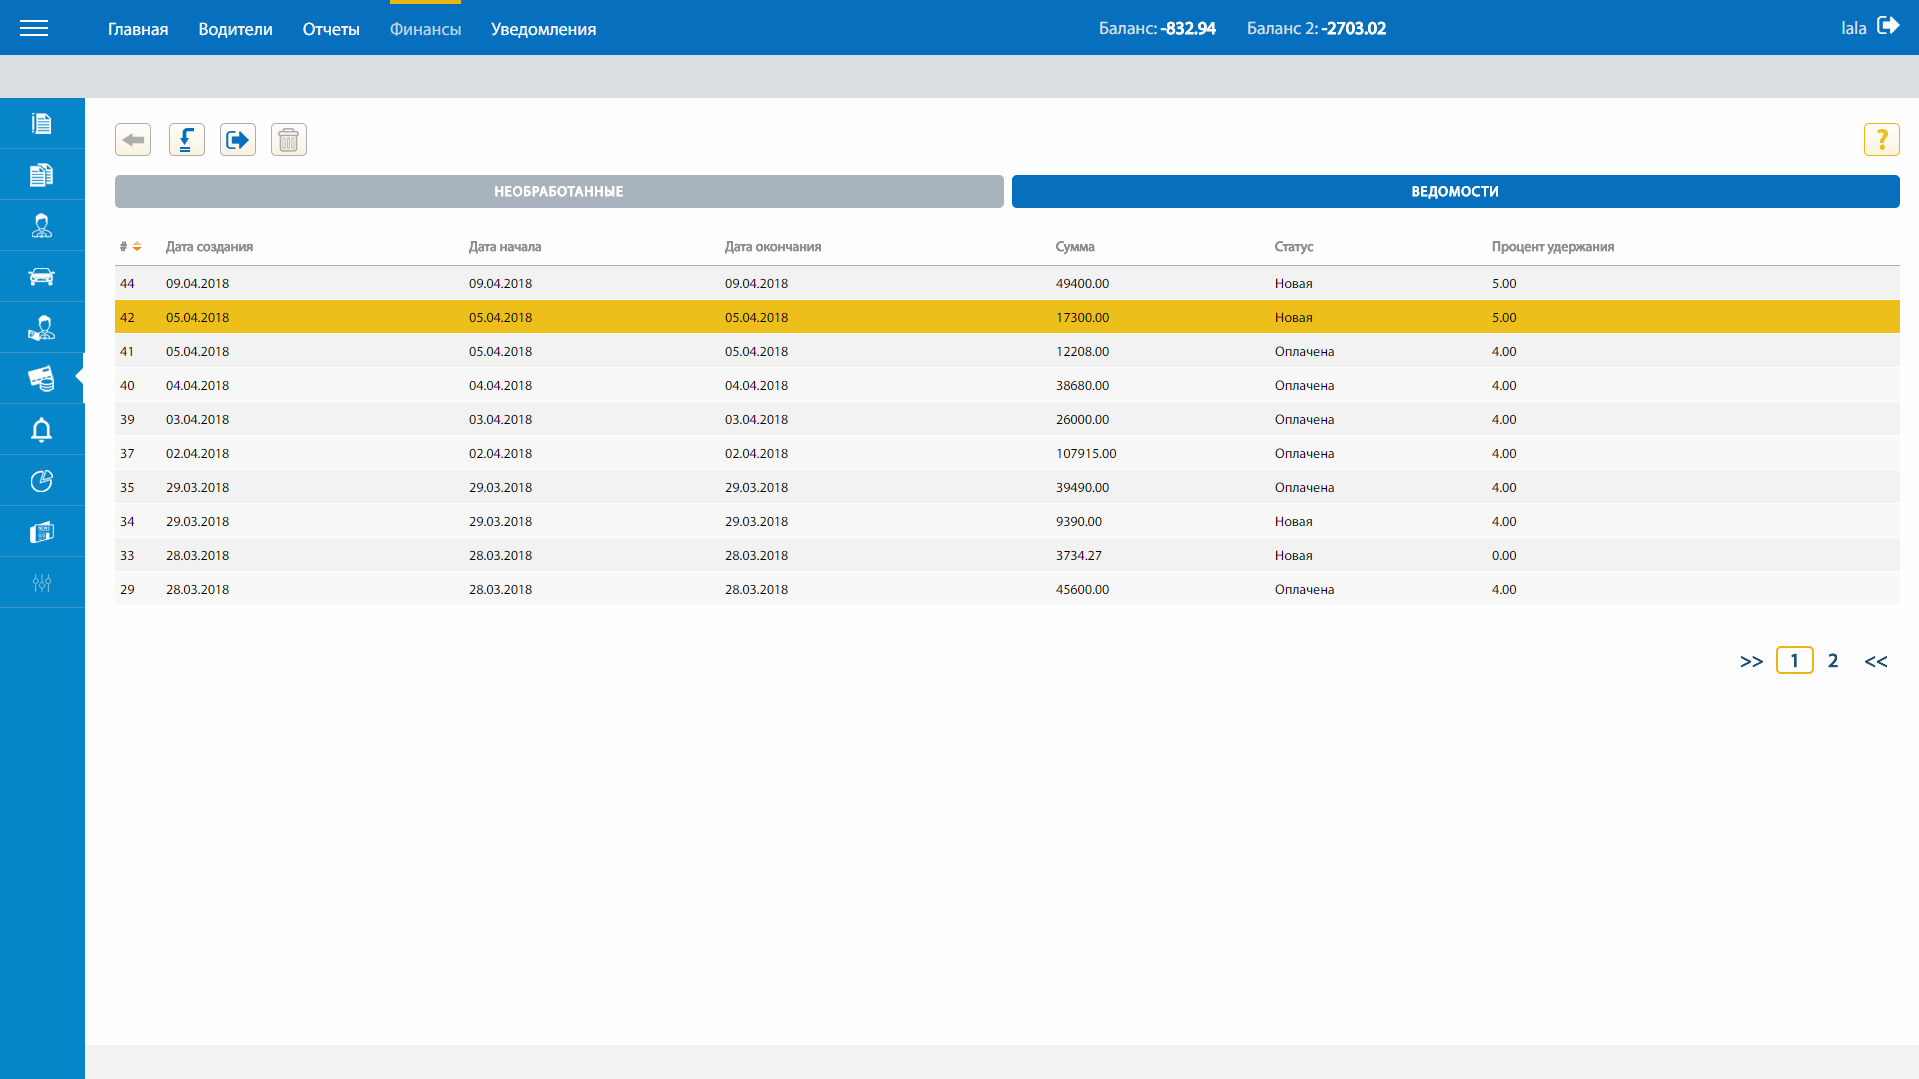Switch to the Необработанные tab
Screen dimensions: 1919x1079
coord(559,192)
